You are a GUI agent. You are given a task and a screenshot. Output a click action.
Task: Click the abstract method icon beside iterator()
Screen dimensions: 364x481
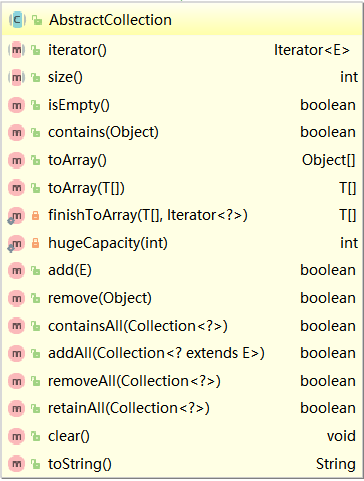tap(16, 50)
